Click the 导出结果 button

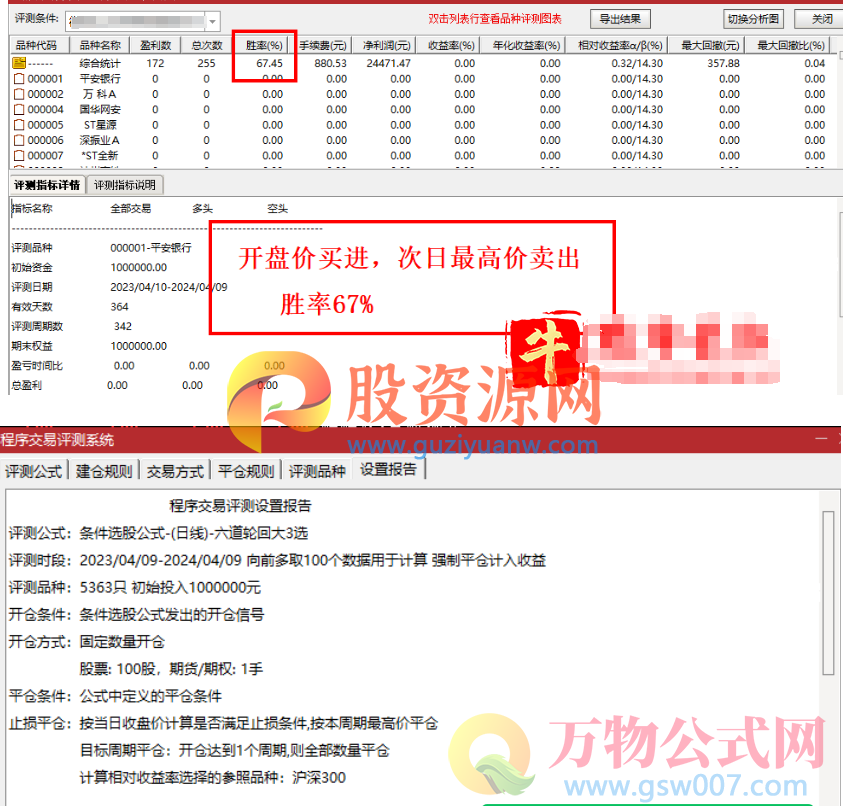pos(620,19)
